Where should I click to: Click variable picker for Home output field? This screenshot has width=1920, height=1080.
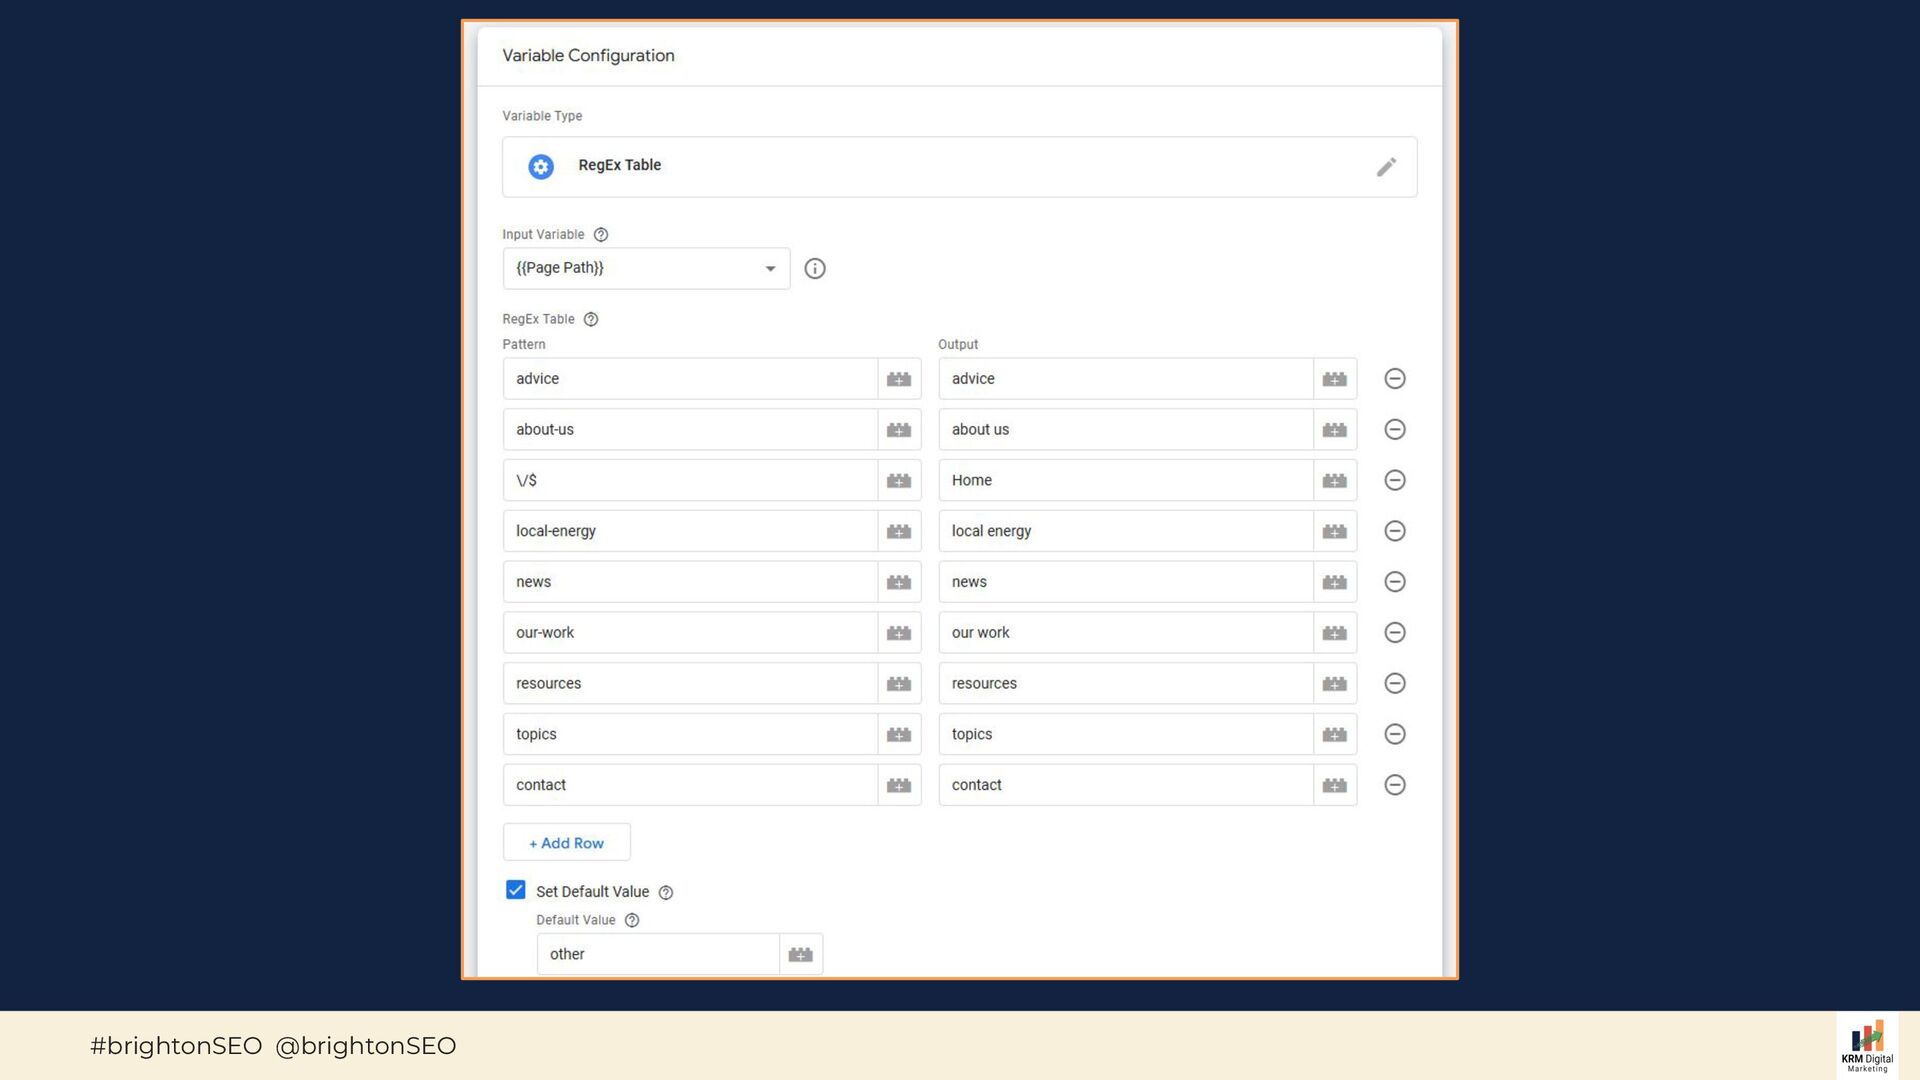[1334, 481]
